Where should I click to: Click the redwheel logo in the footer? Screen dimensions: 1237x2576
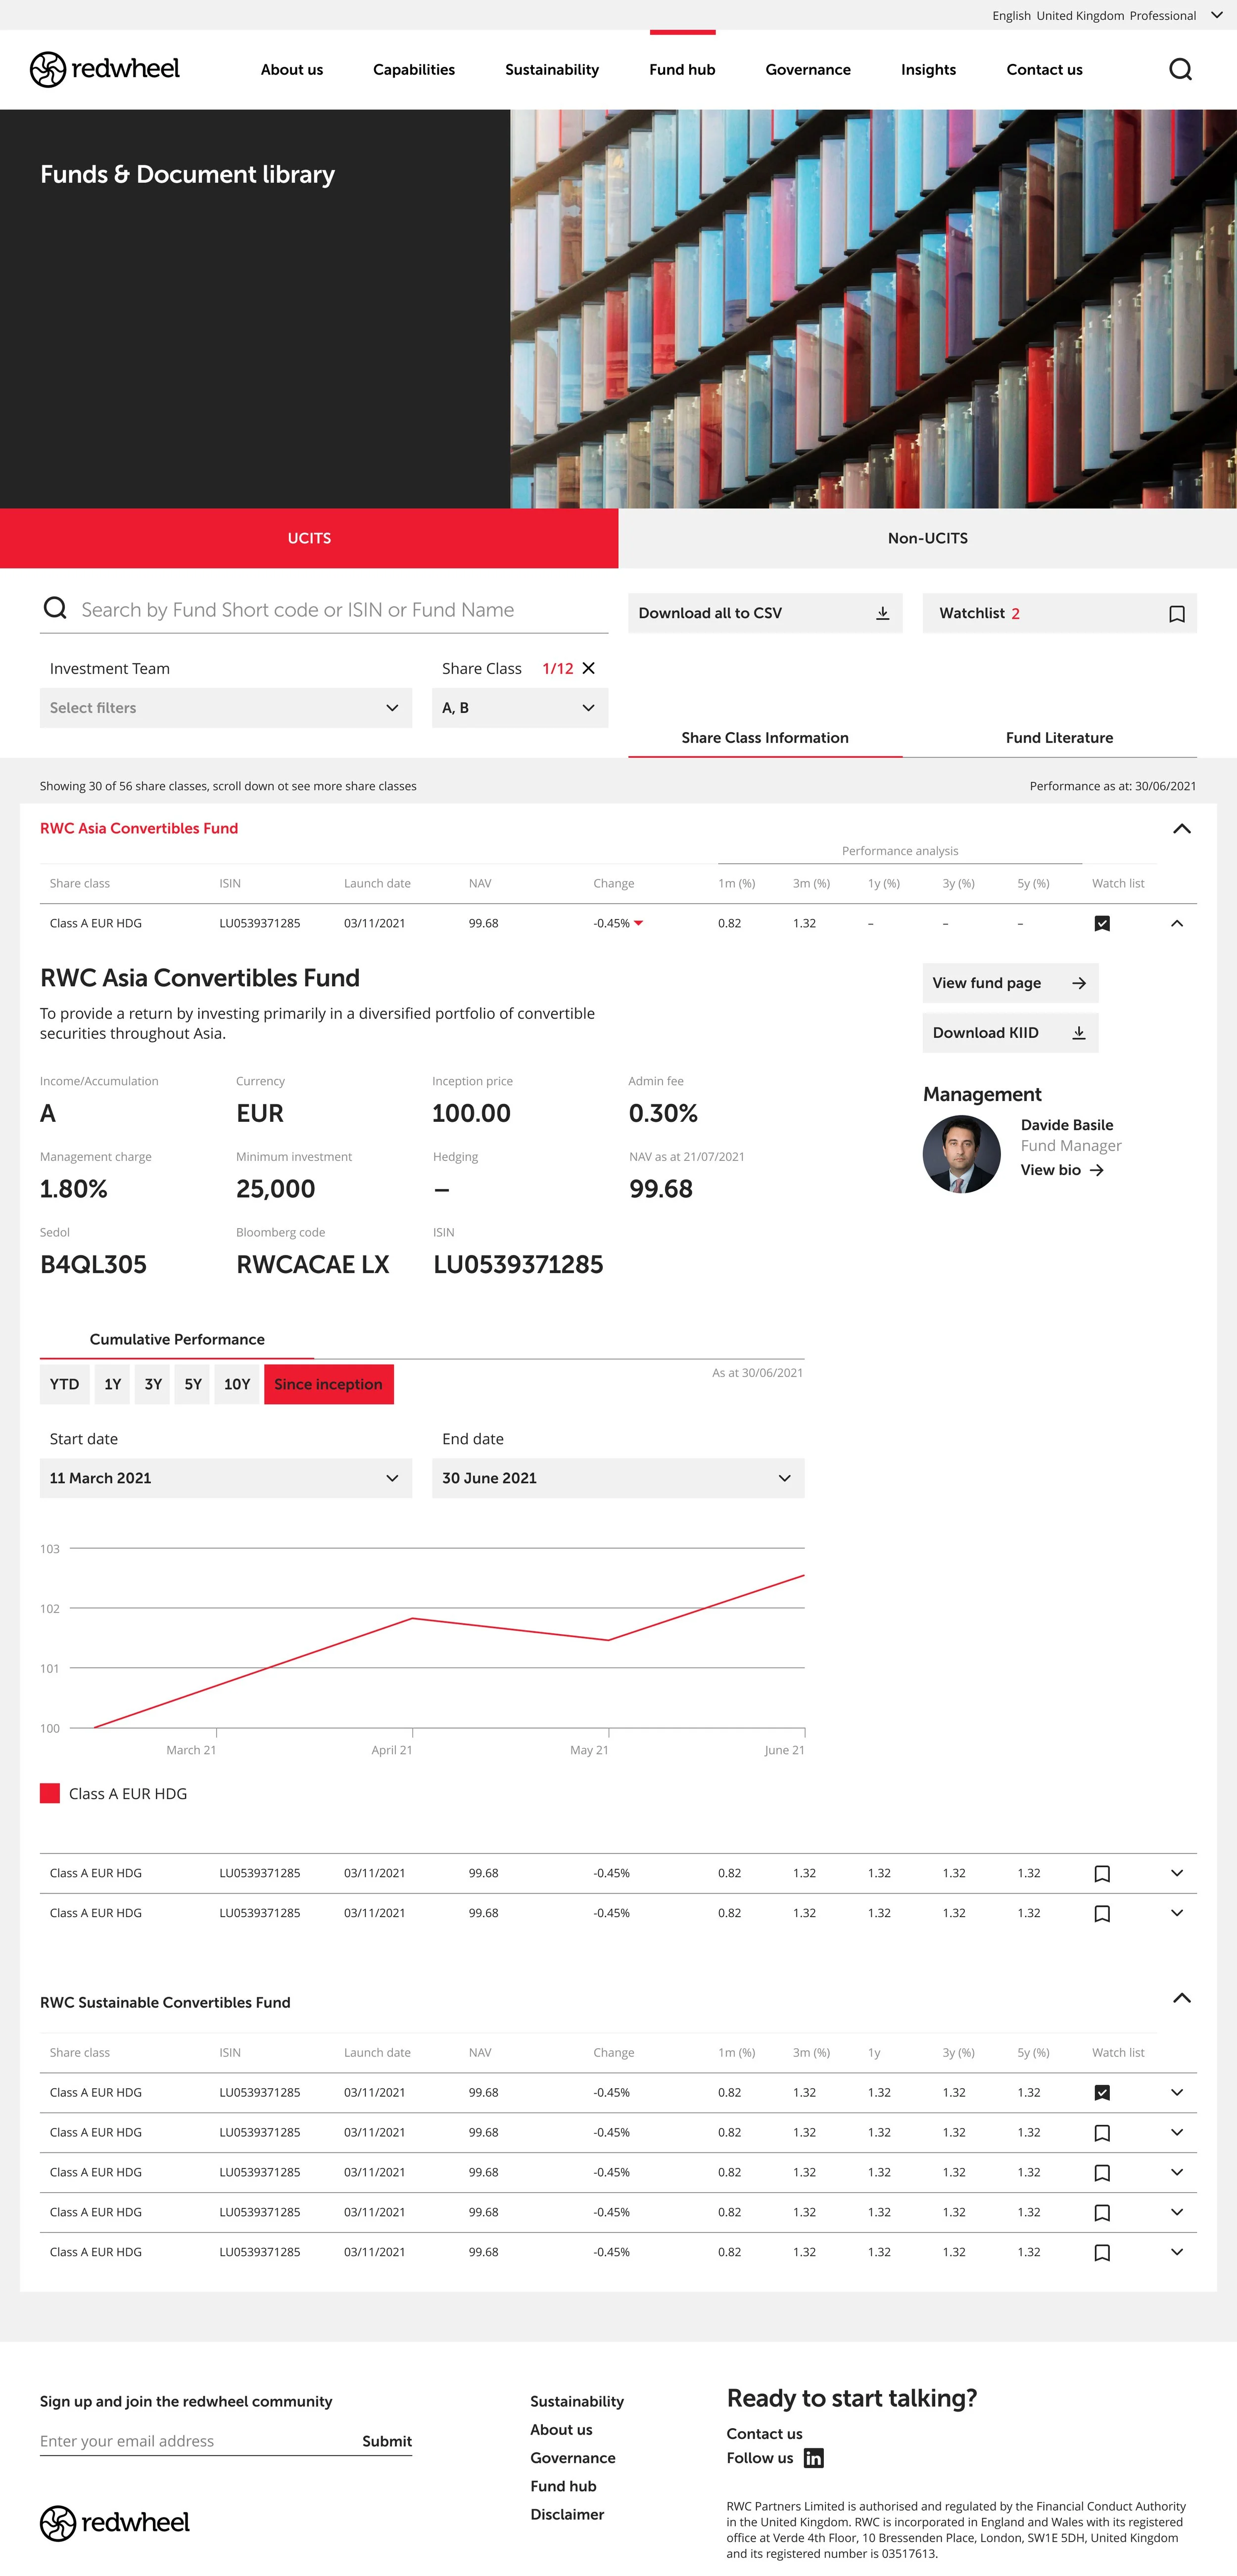115,2522
